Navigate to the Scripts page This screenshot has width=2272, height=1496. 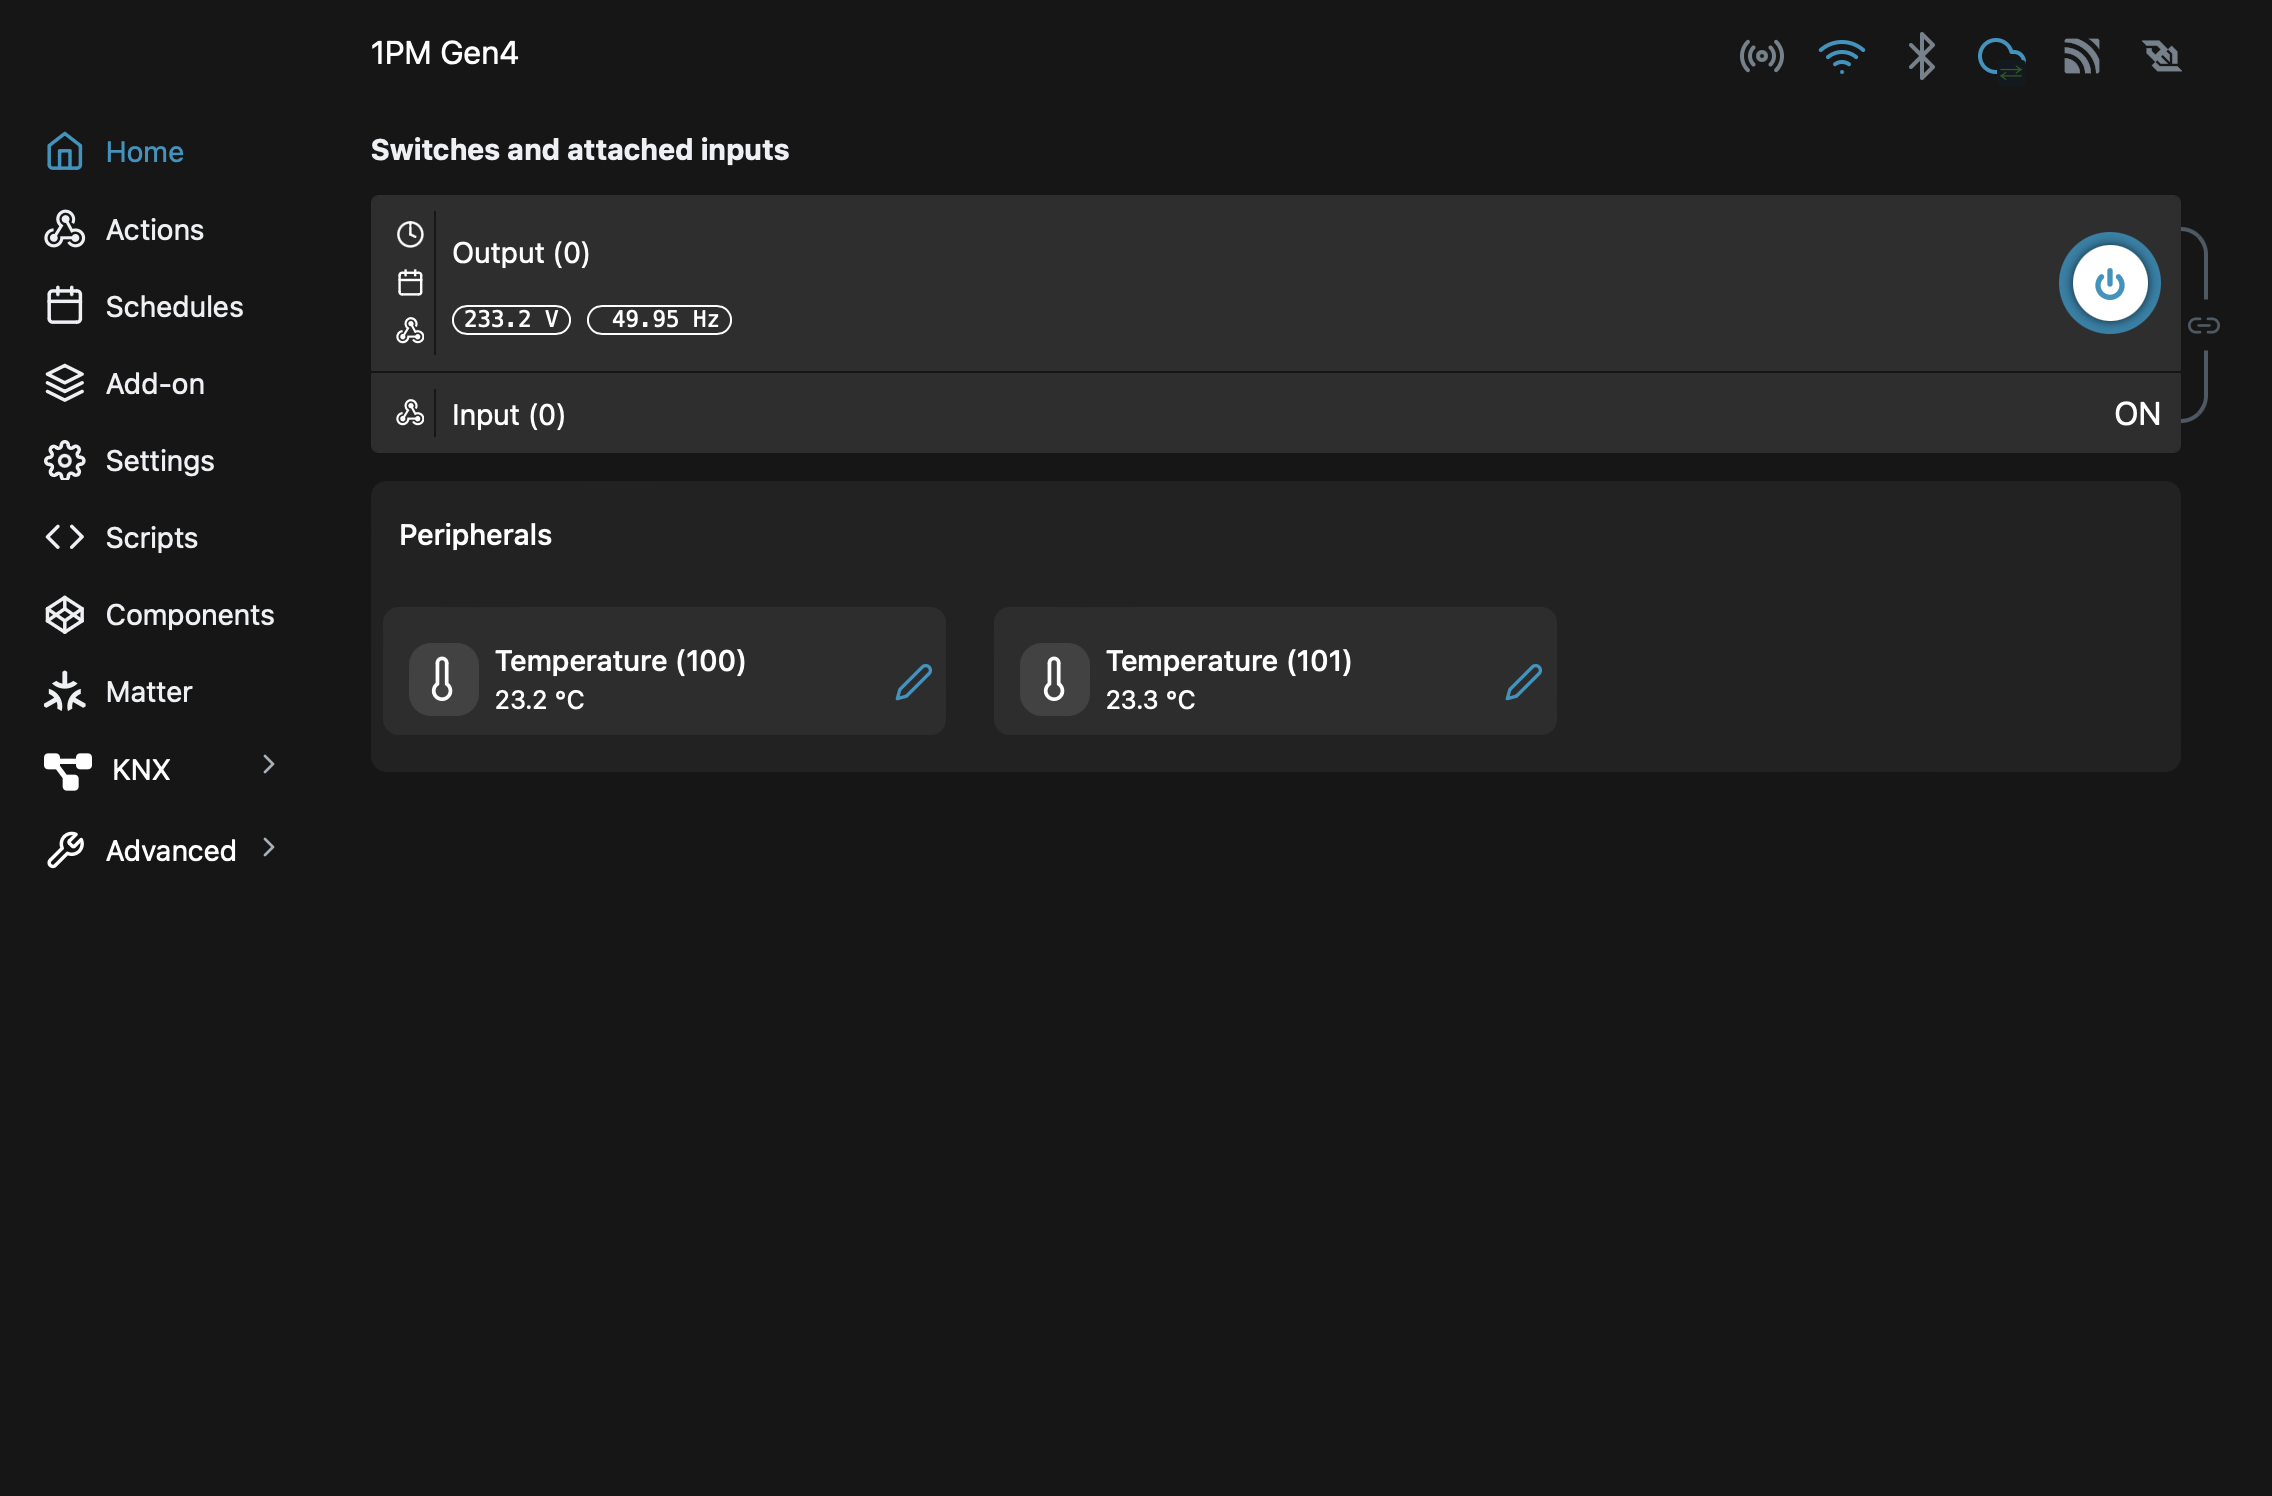click(x=151, y=537)
